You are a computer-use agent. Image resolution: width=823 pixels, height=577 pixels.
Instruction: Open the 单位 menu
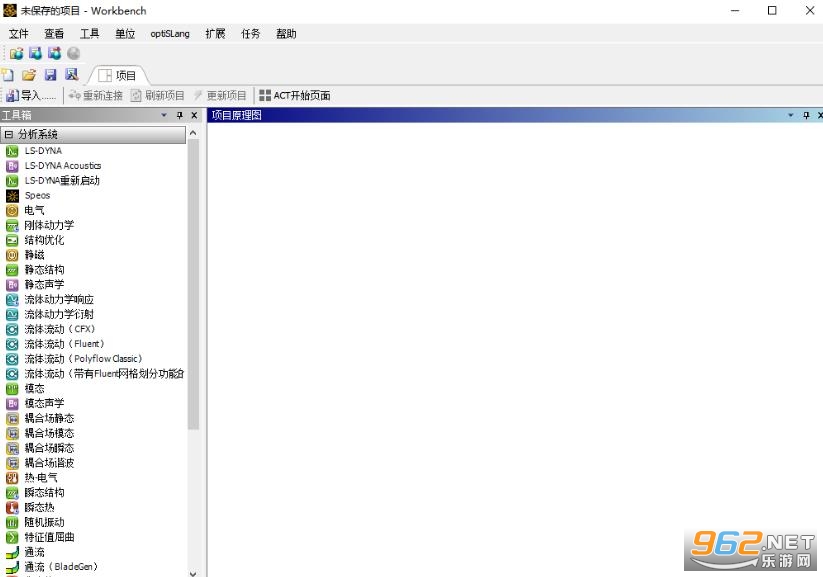(125, 34)
